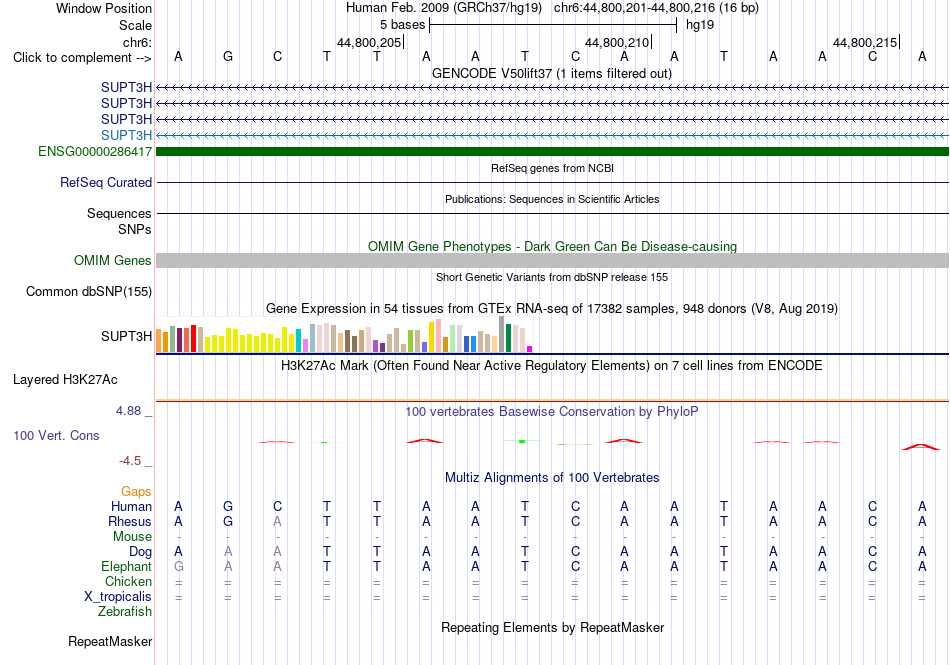Screen dimensions: 950x665
Task: Click 'Multiz Alignments of 100 Vertebrates' title
Action: pos(552,477)
